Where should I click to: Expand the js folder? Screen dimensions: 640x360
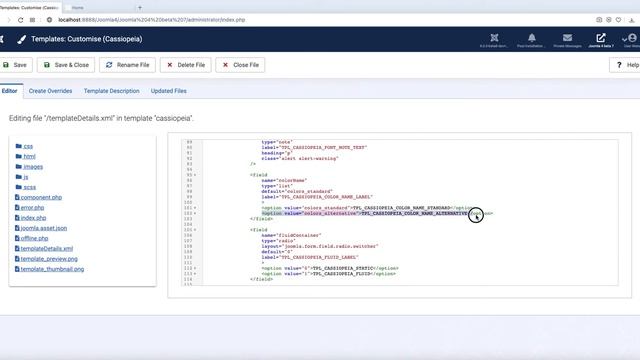pos(26,177)
